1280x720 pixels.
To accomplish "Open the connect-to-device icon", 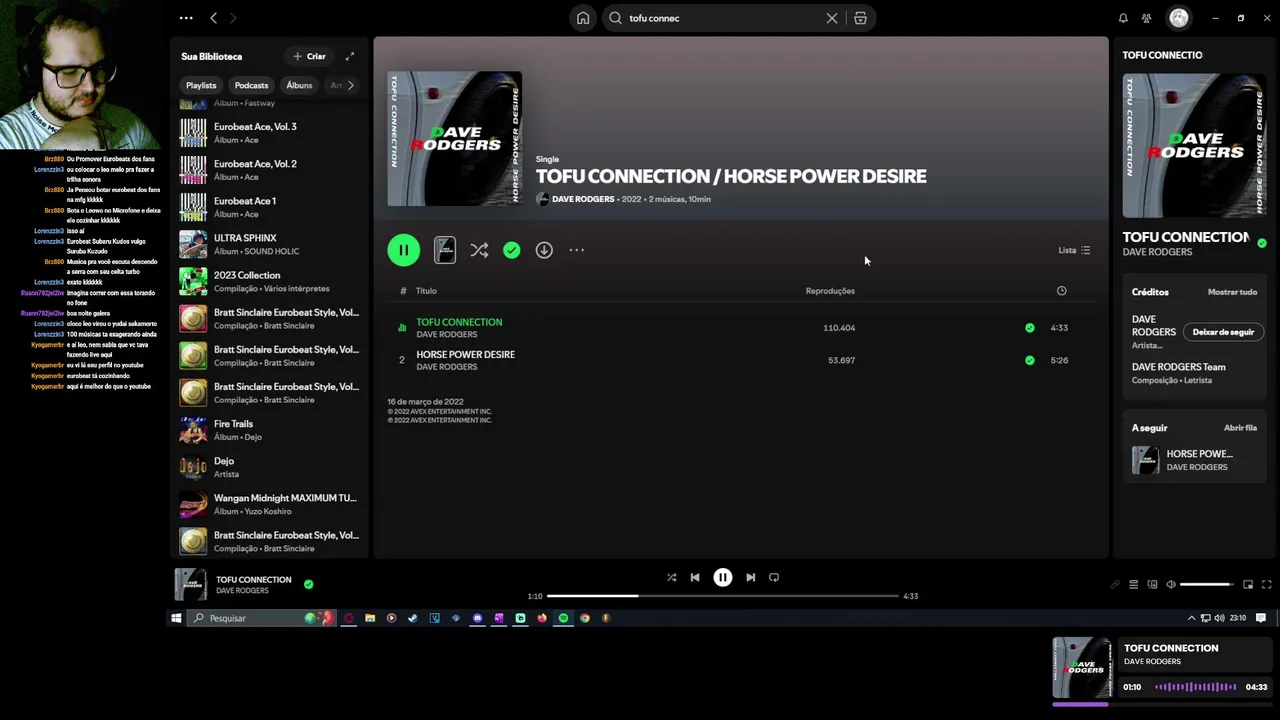I will pos(1152,584).
